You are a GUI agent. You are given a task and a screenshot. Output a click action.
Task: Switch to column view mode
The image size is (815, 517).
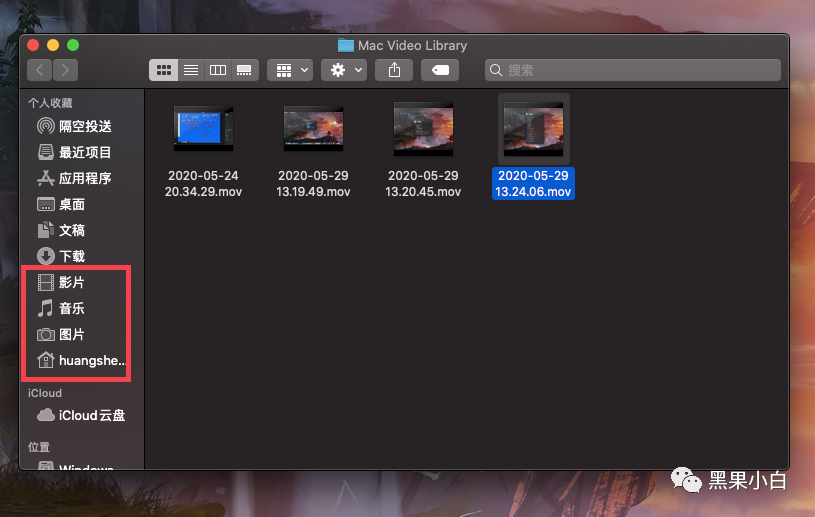click(218, 70)
